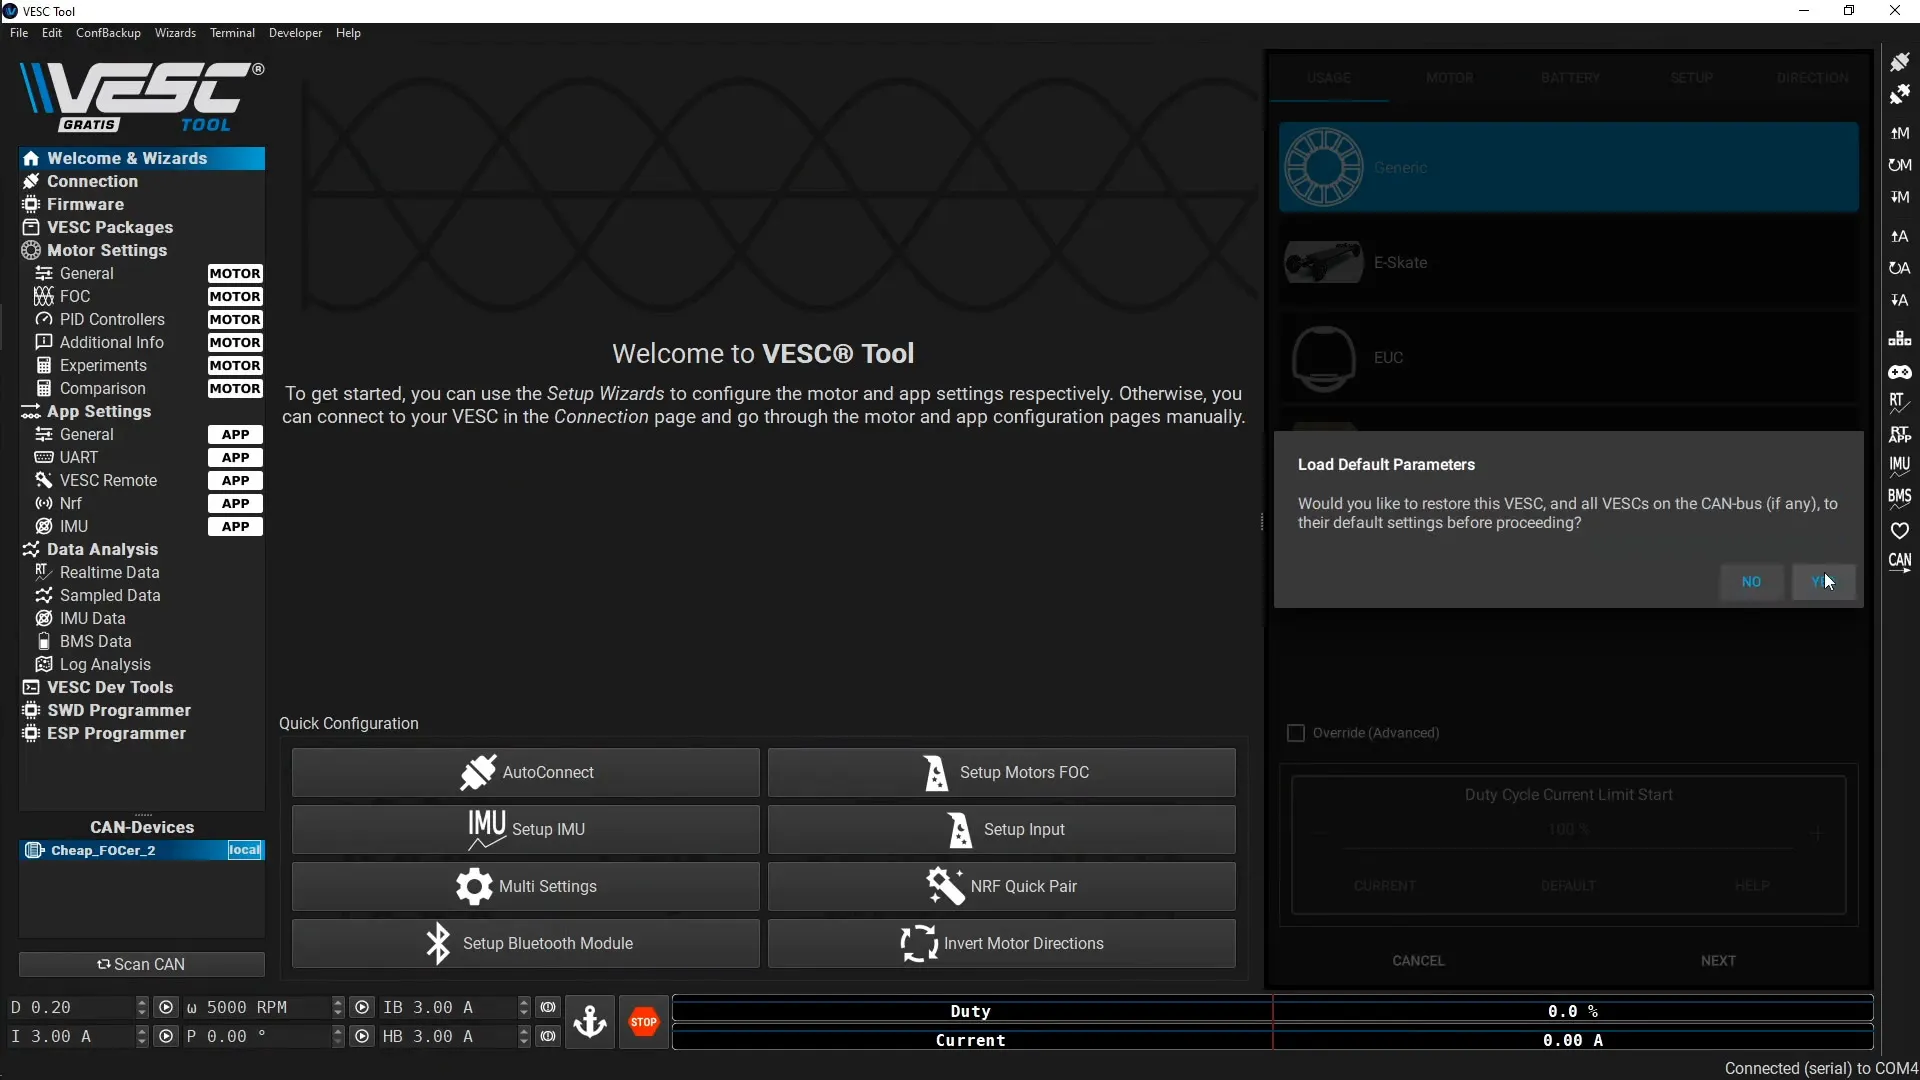Toggle the brake control beside the IB current field
Viewport: 1920px width, 1080px height.
547,1007
